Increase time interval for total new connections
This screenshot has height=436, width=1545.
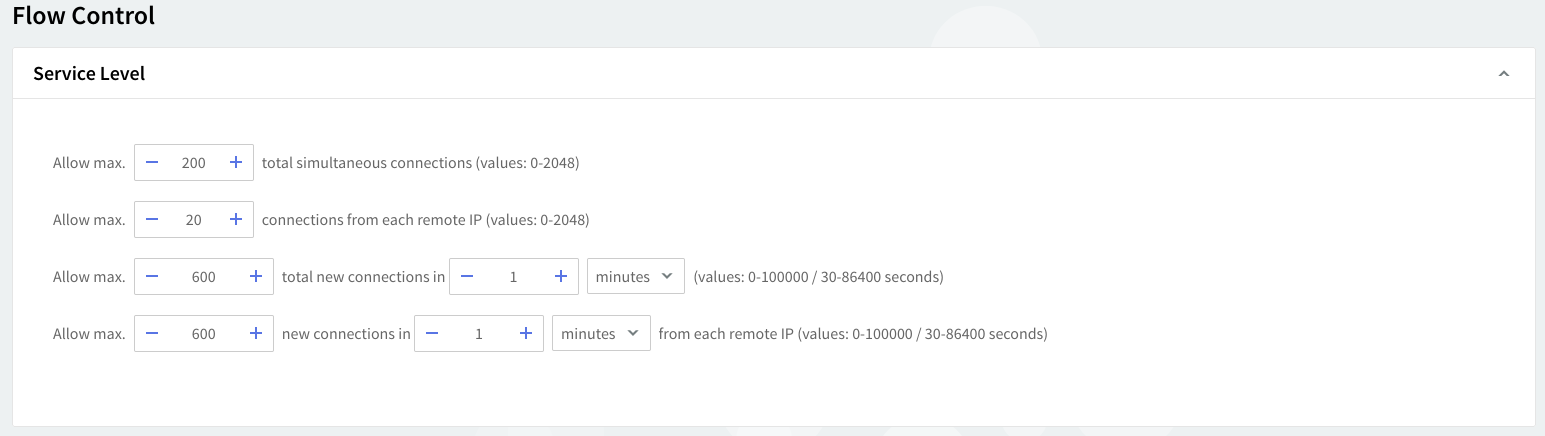(561, 276)
